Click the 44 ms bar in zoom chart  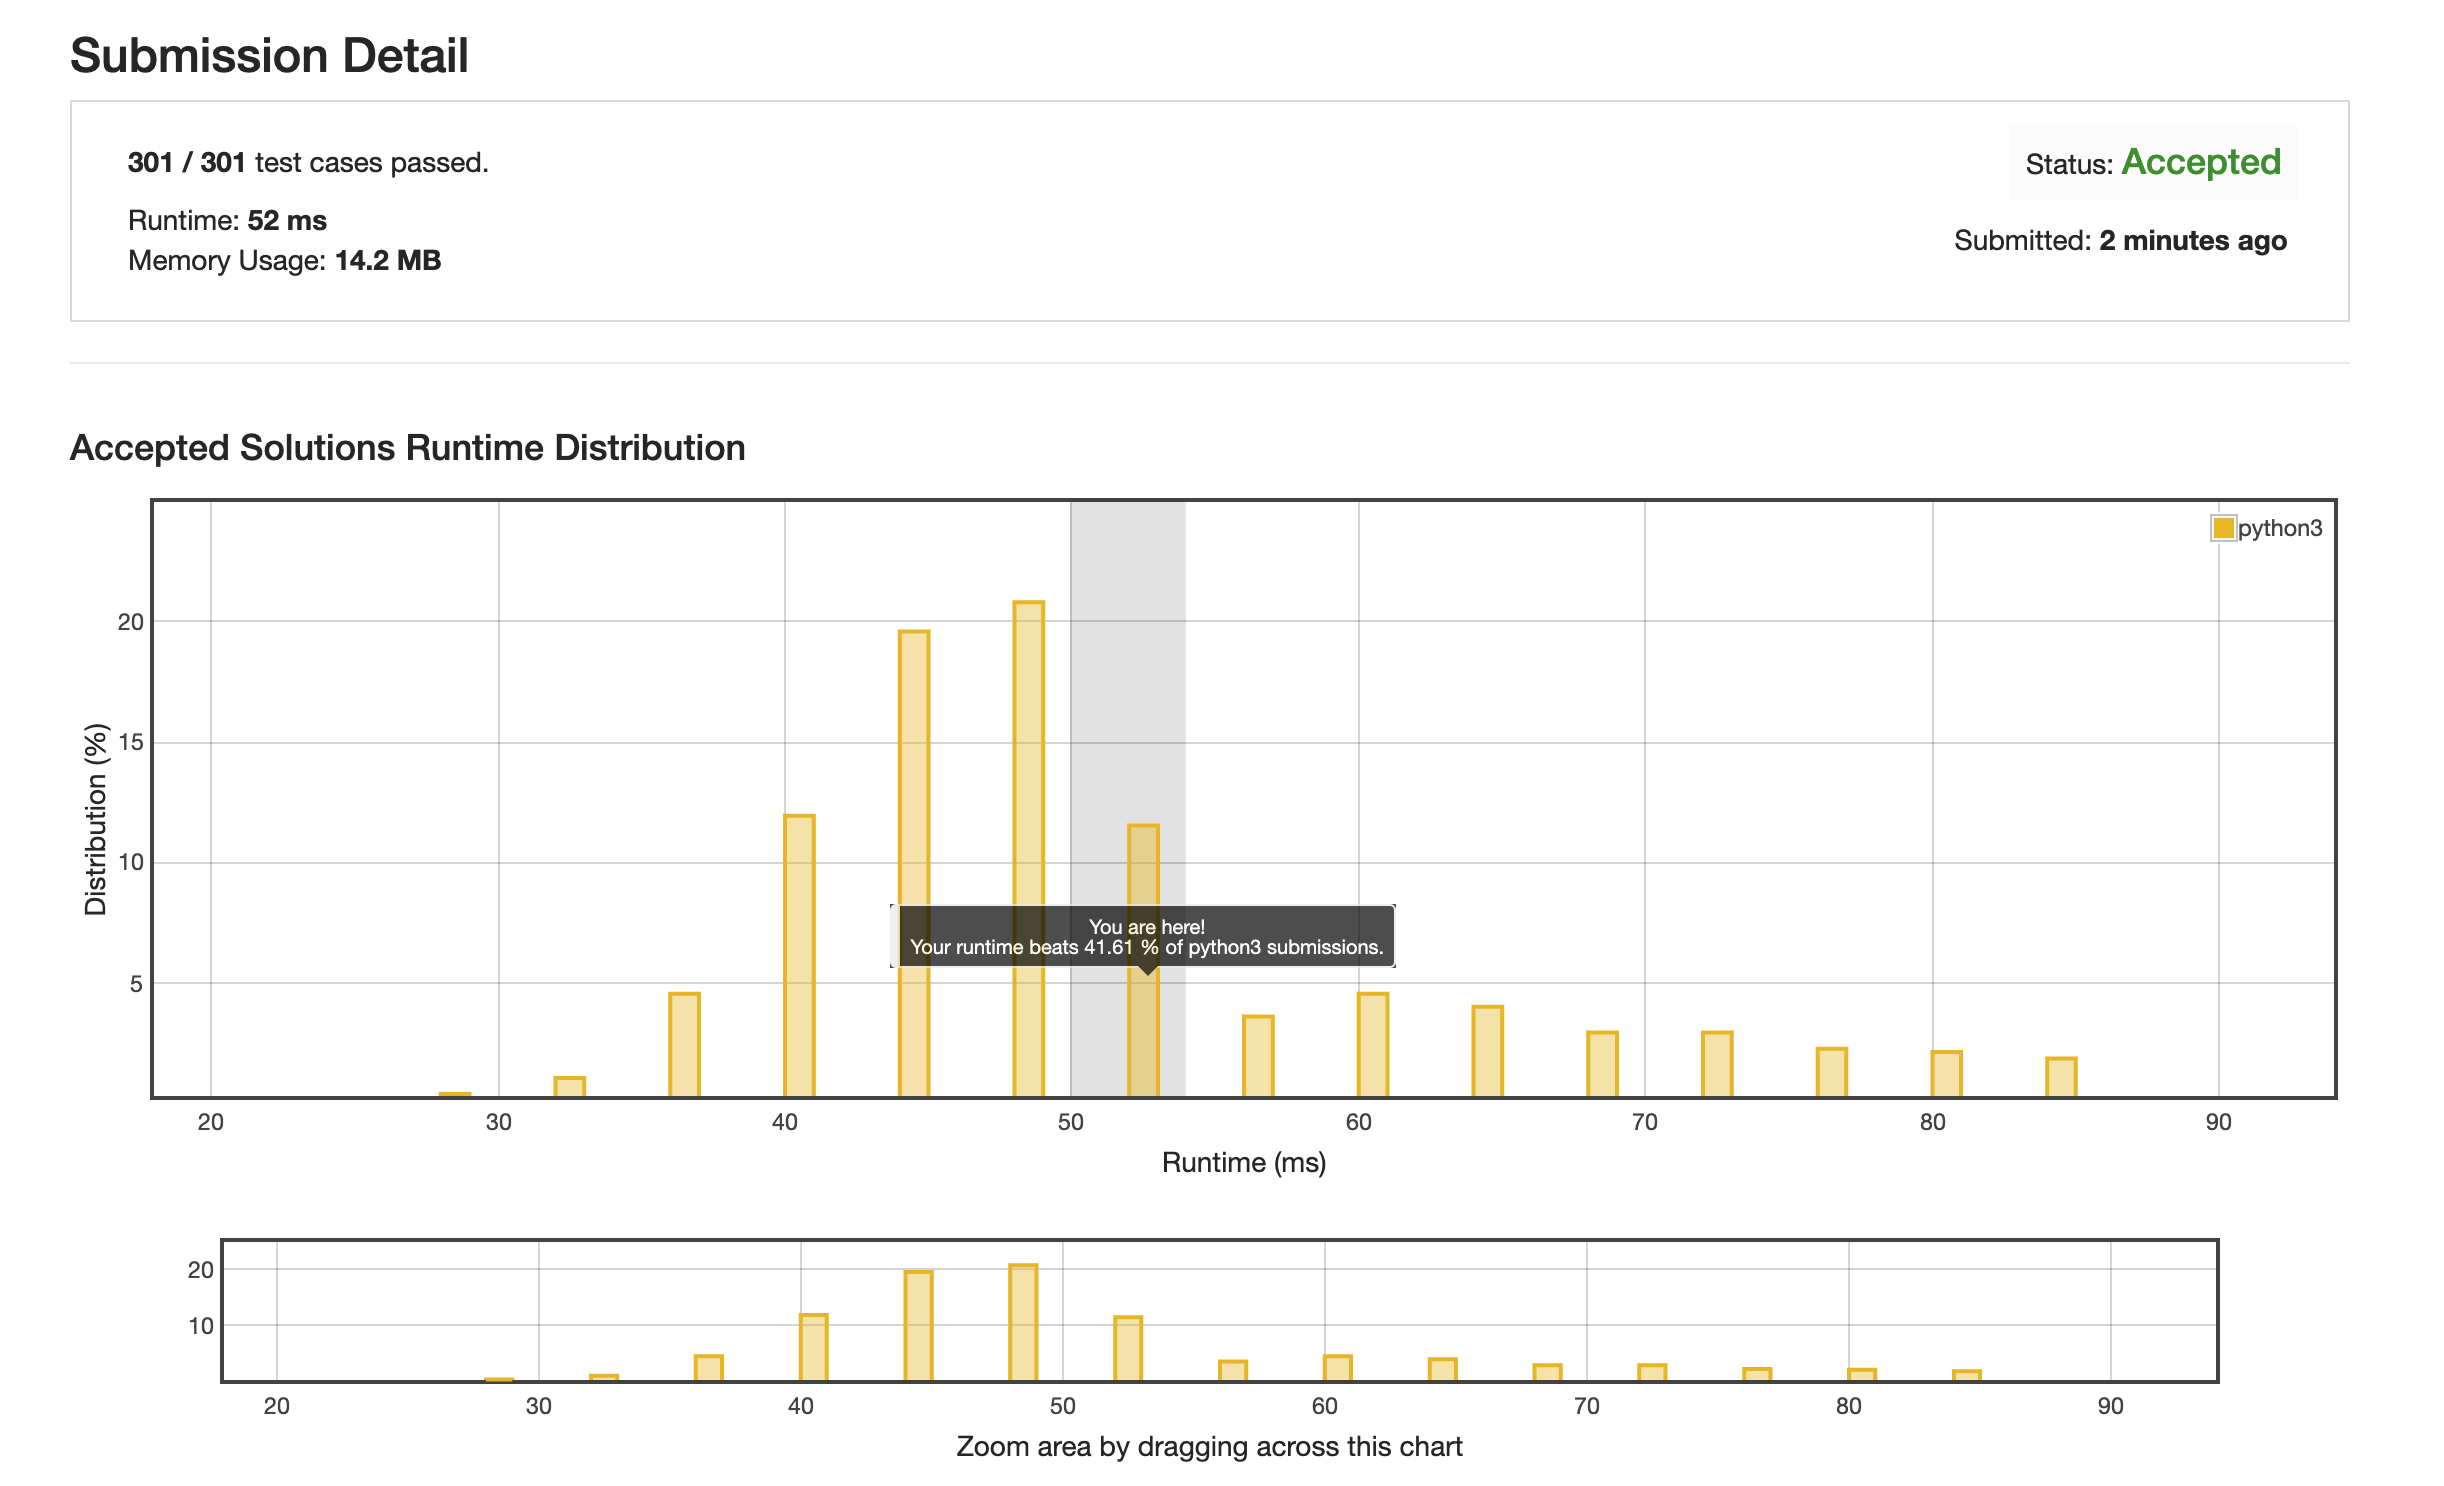[918, 1325]
